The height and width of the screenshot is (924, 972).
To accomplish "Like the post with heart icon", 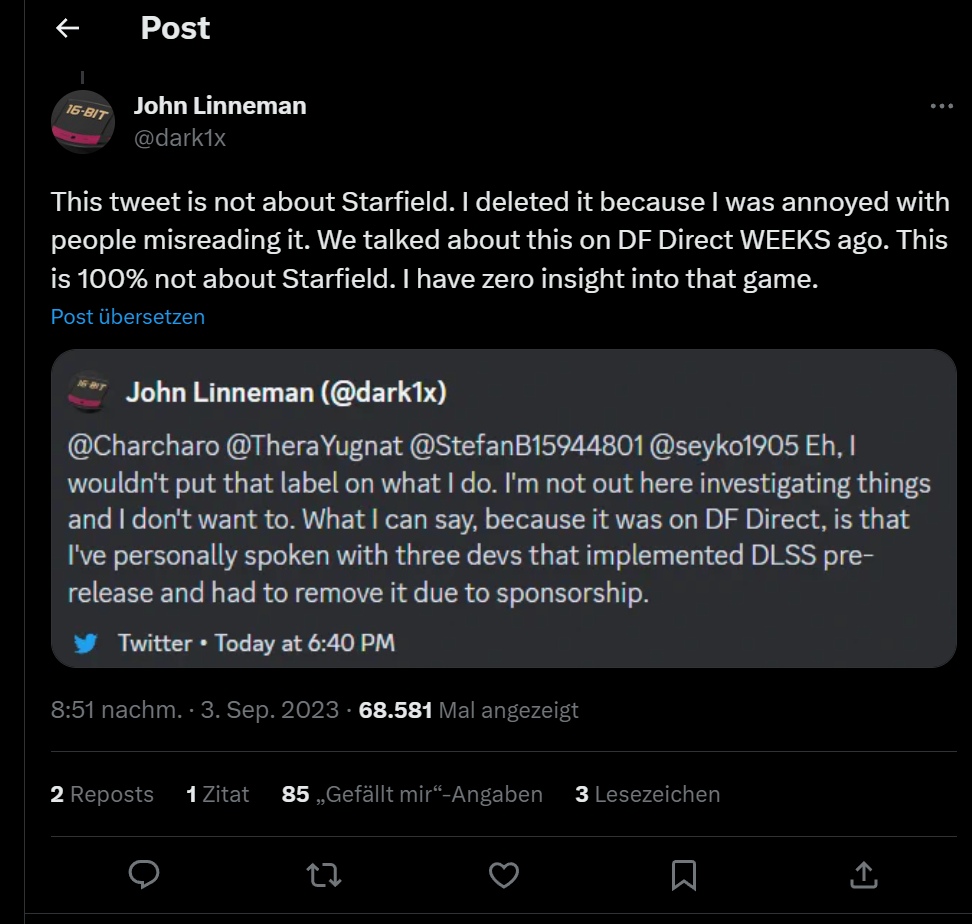I will 503,876.
